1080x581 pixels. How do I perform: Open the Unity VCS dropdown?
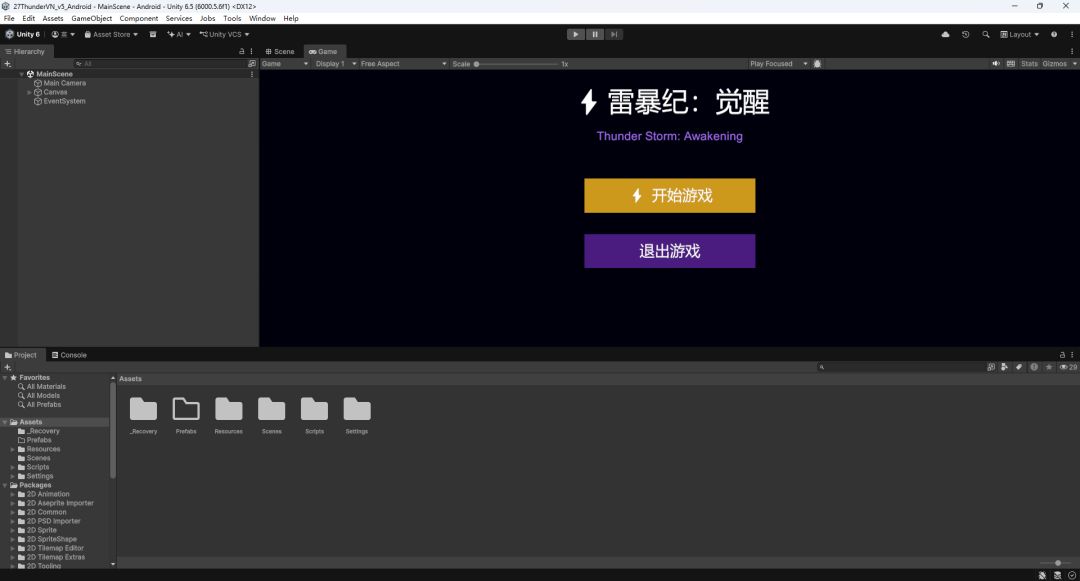(x=224, y=34)
